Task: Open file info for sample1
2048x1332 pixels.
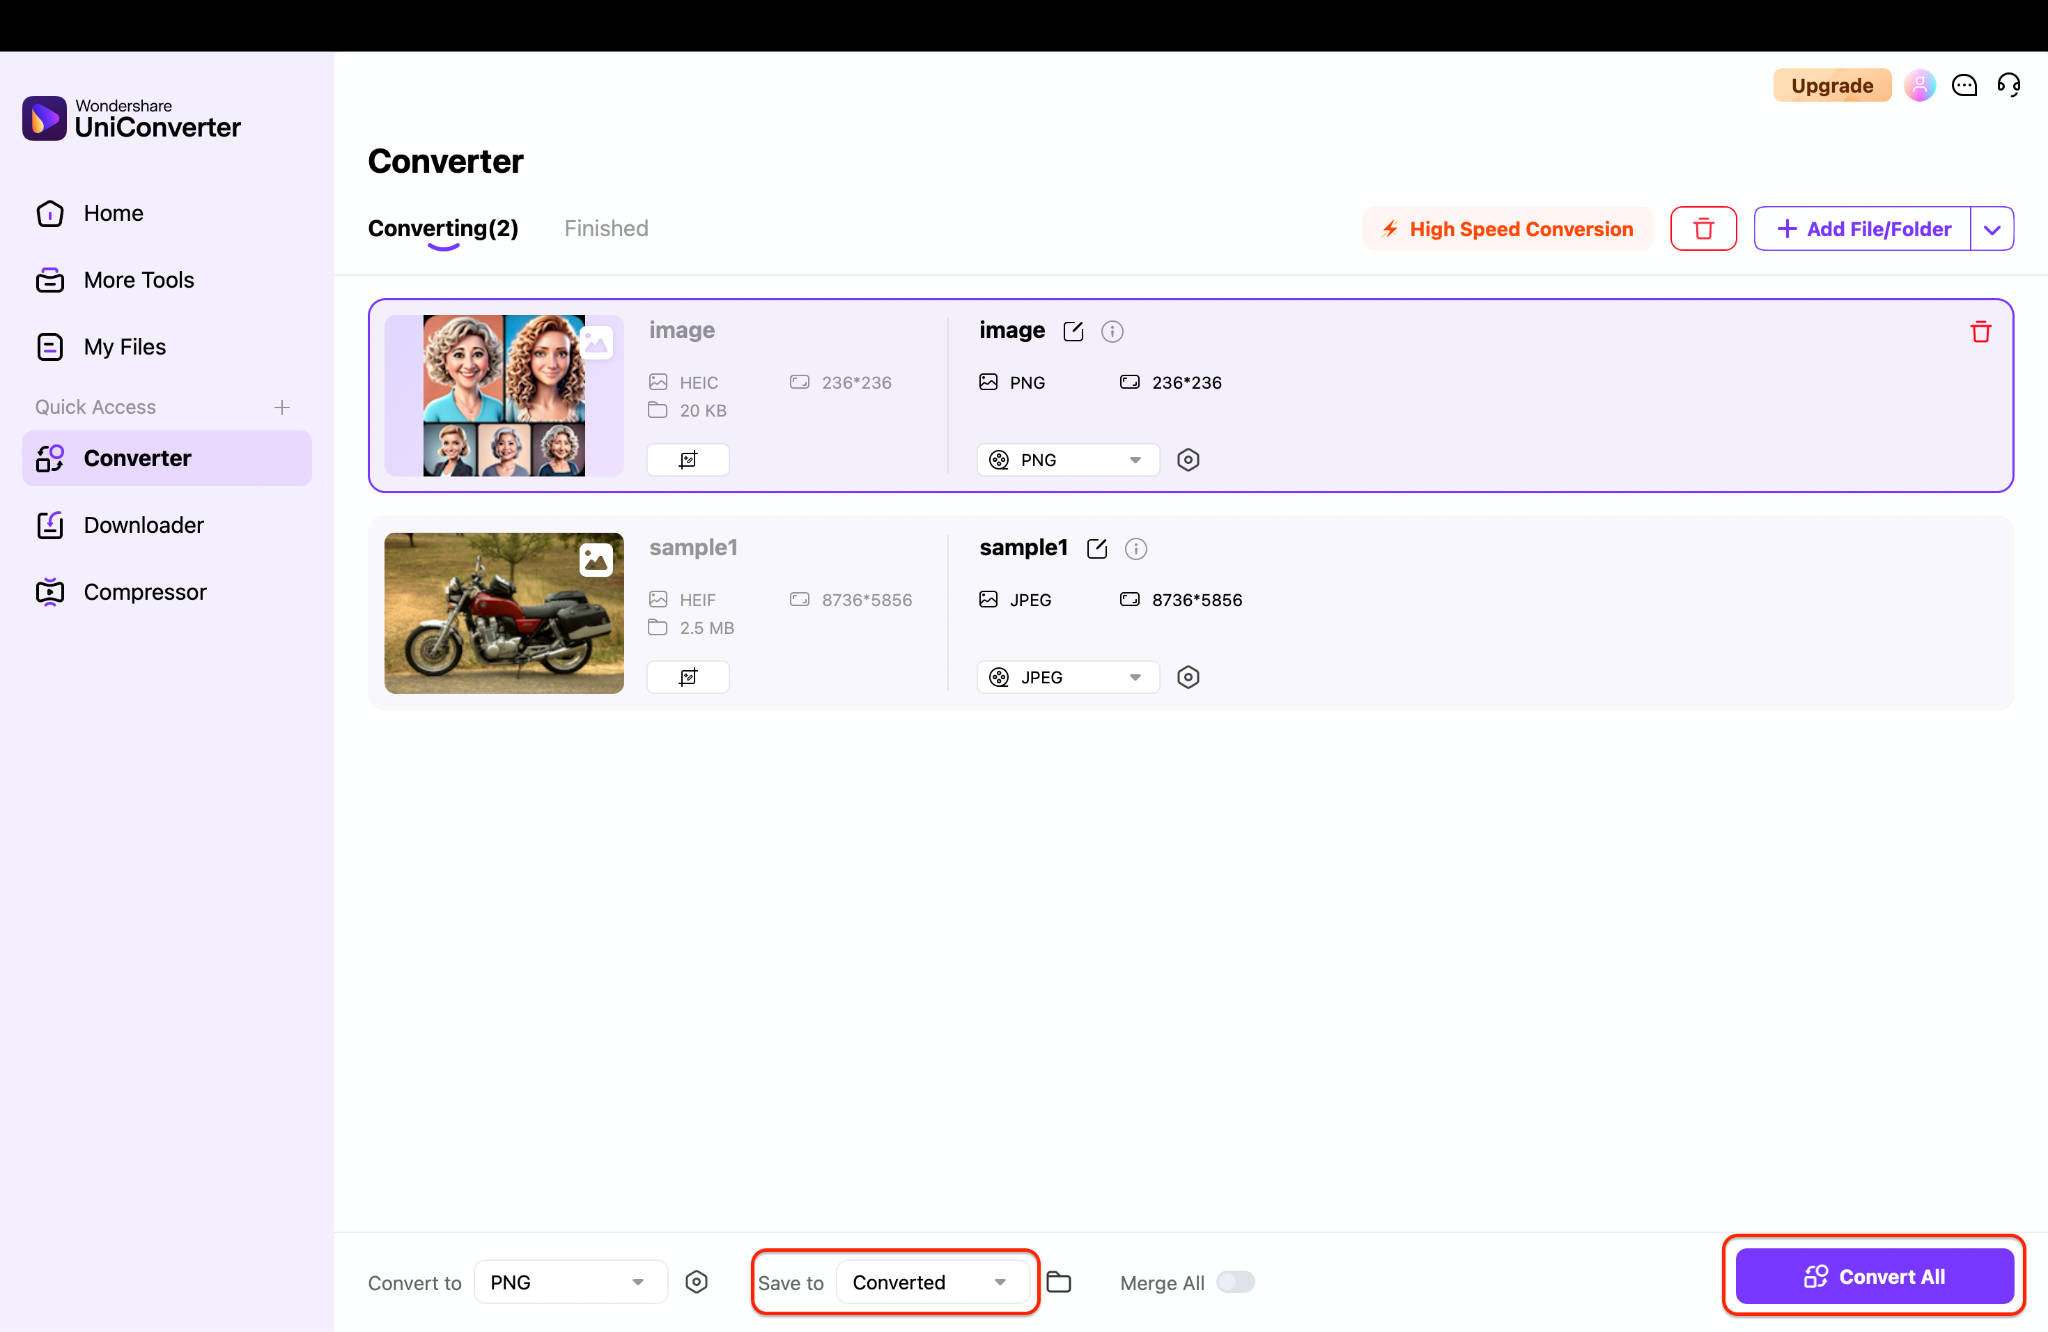Action: coord(1135,548)
